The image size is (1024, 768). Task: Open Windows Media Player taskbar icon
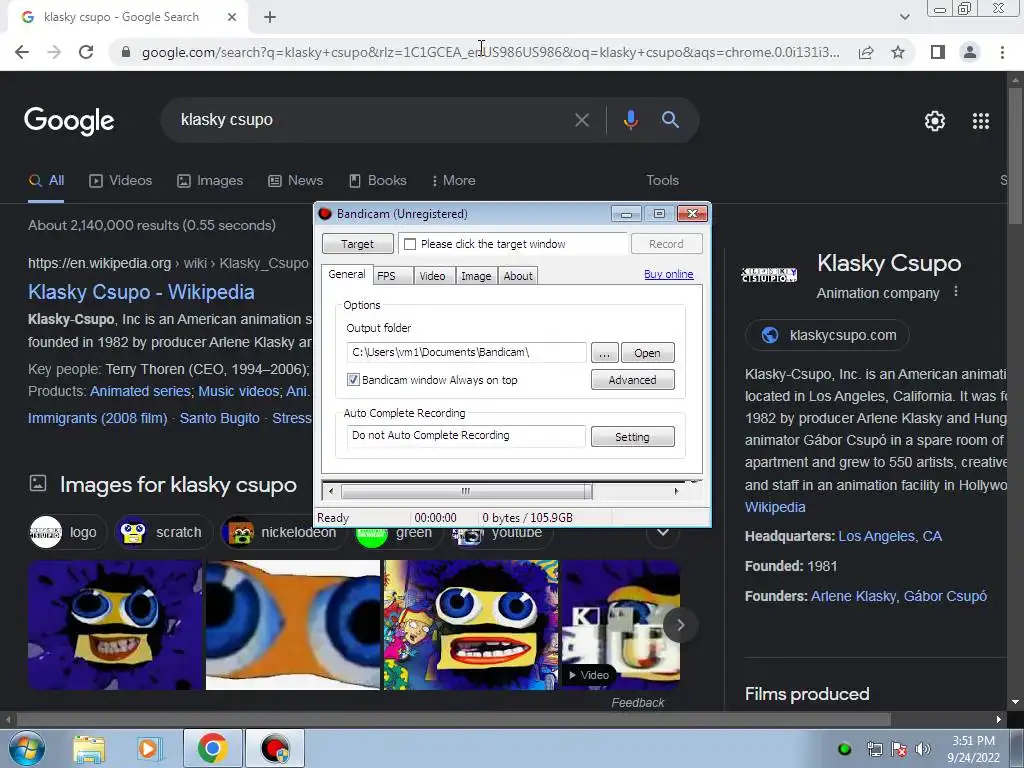[x=149, y=748]
